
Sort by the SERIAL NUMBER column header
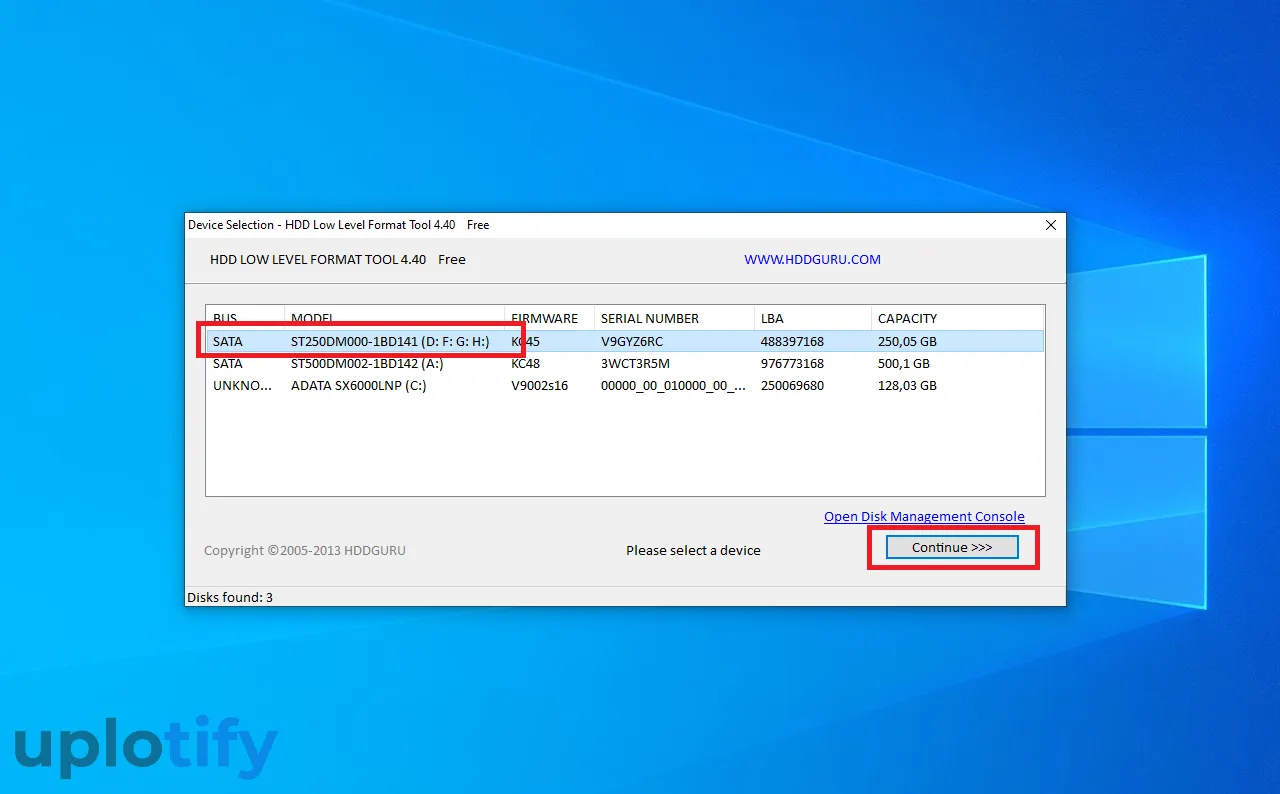[675, 318]
